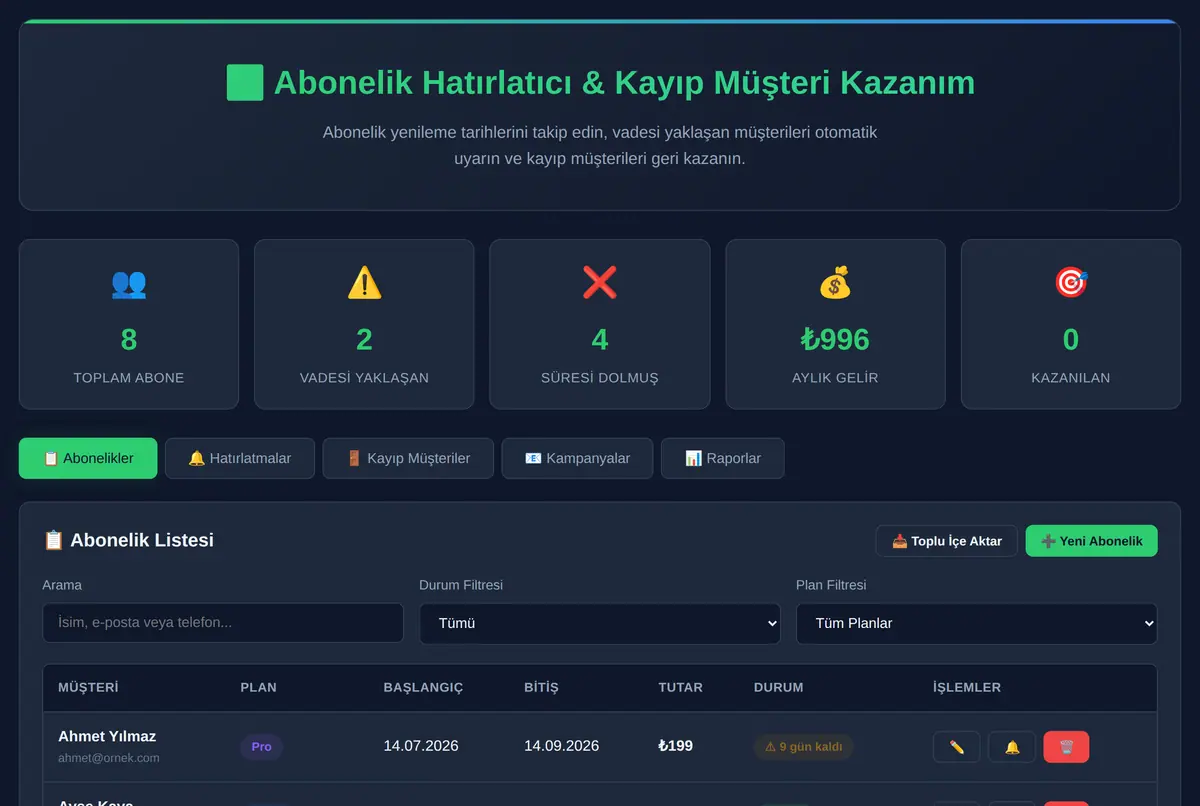Click the money bag icon on Aylık Gelir card

point(835,283)
